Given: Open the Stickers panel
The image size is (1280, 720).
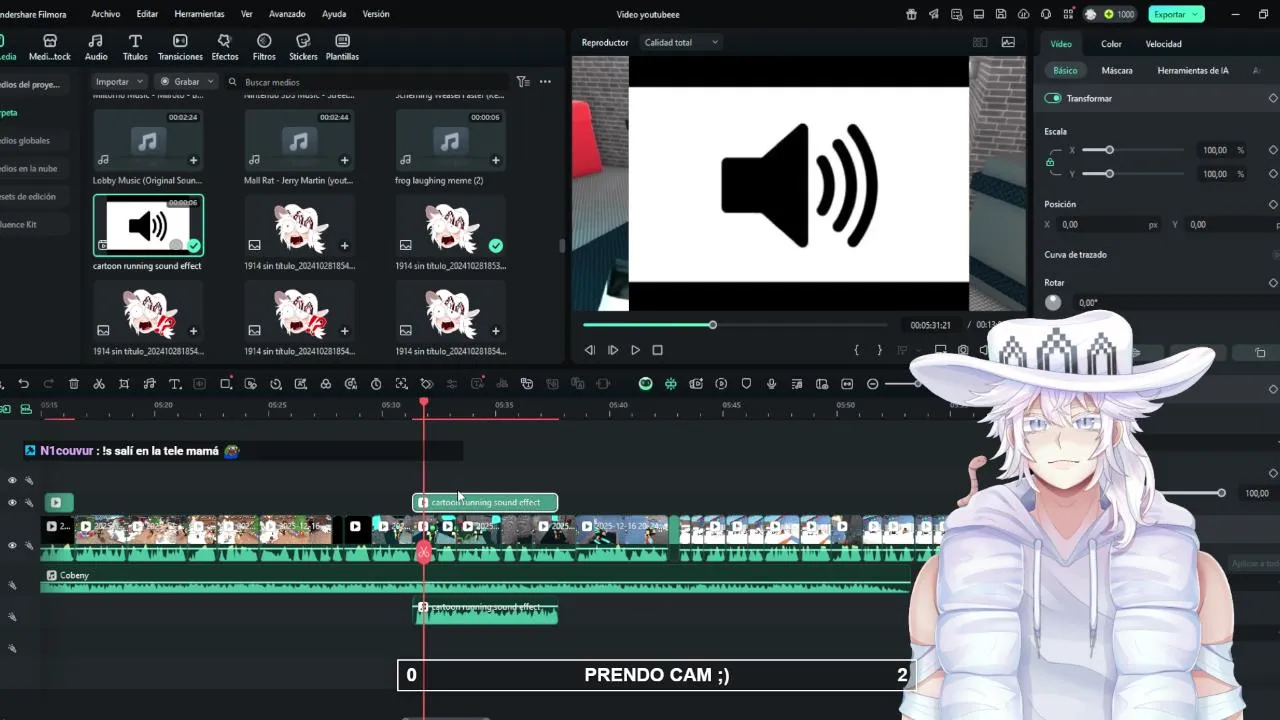Looking at the screenshot, I should [x=303, y=46].
